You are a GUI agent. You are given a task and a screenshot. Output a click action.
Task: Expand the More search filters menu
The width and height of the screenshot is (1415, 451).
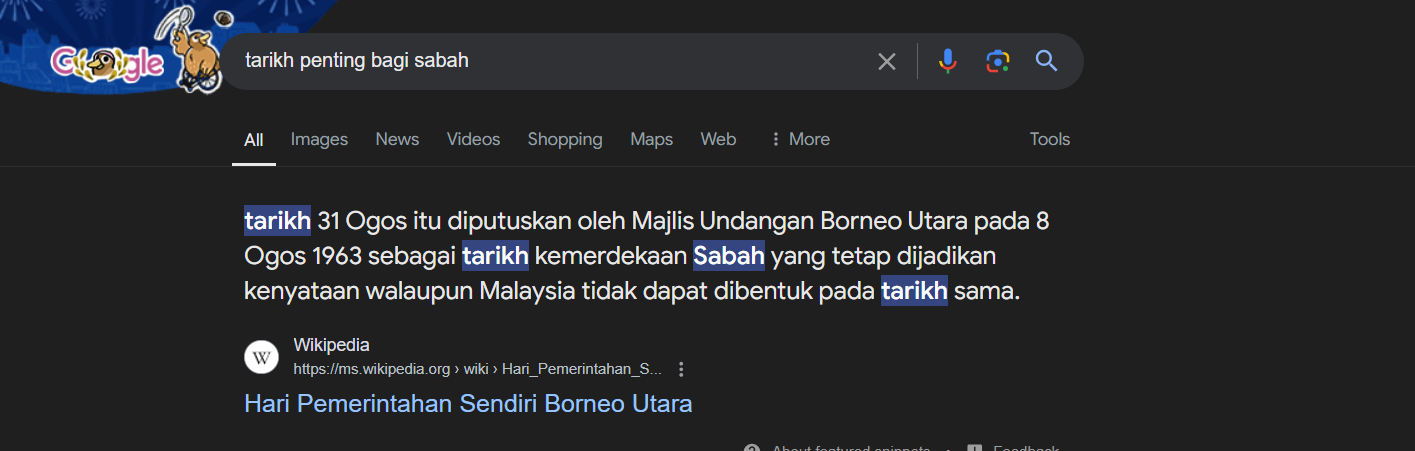click(x=799, y=139)
